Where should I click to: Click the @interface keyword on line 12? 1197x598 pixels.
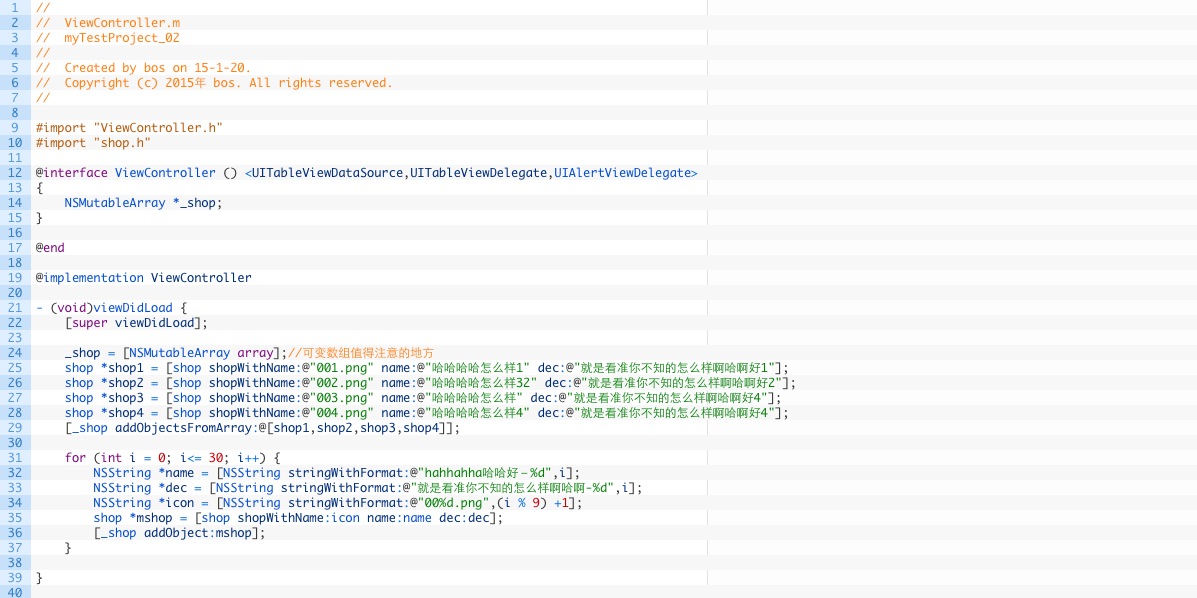click(x=71, y=173)
